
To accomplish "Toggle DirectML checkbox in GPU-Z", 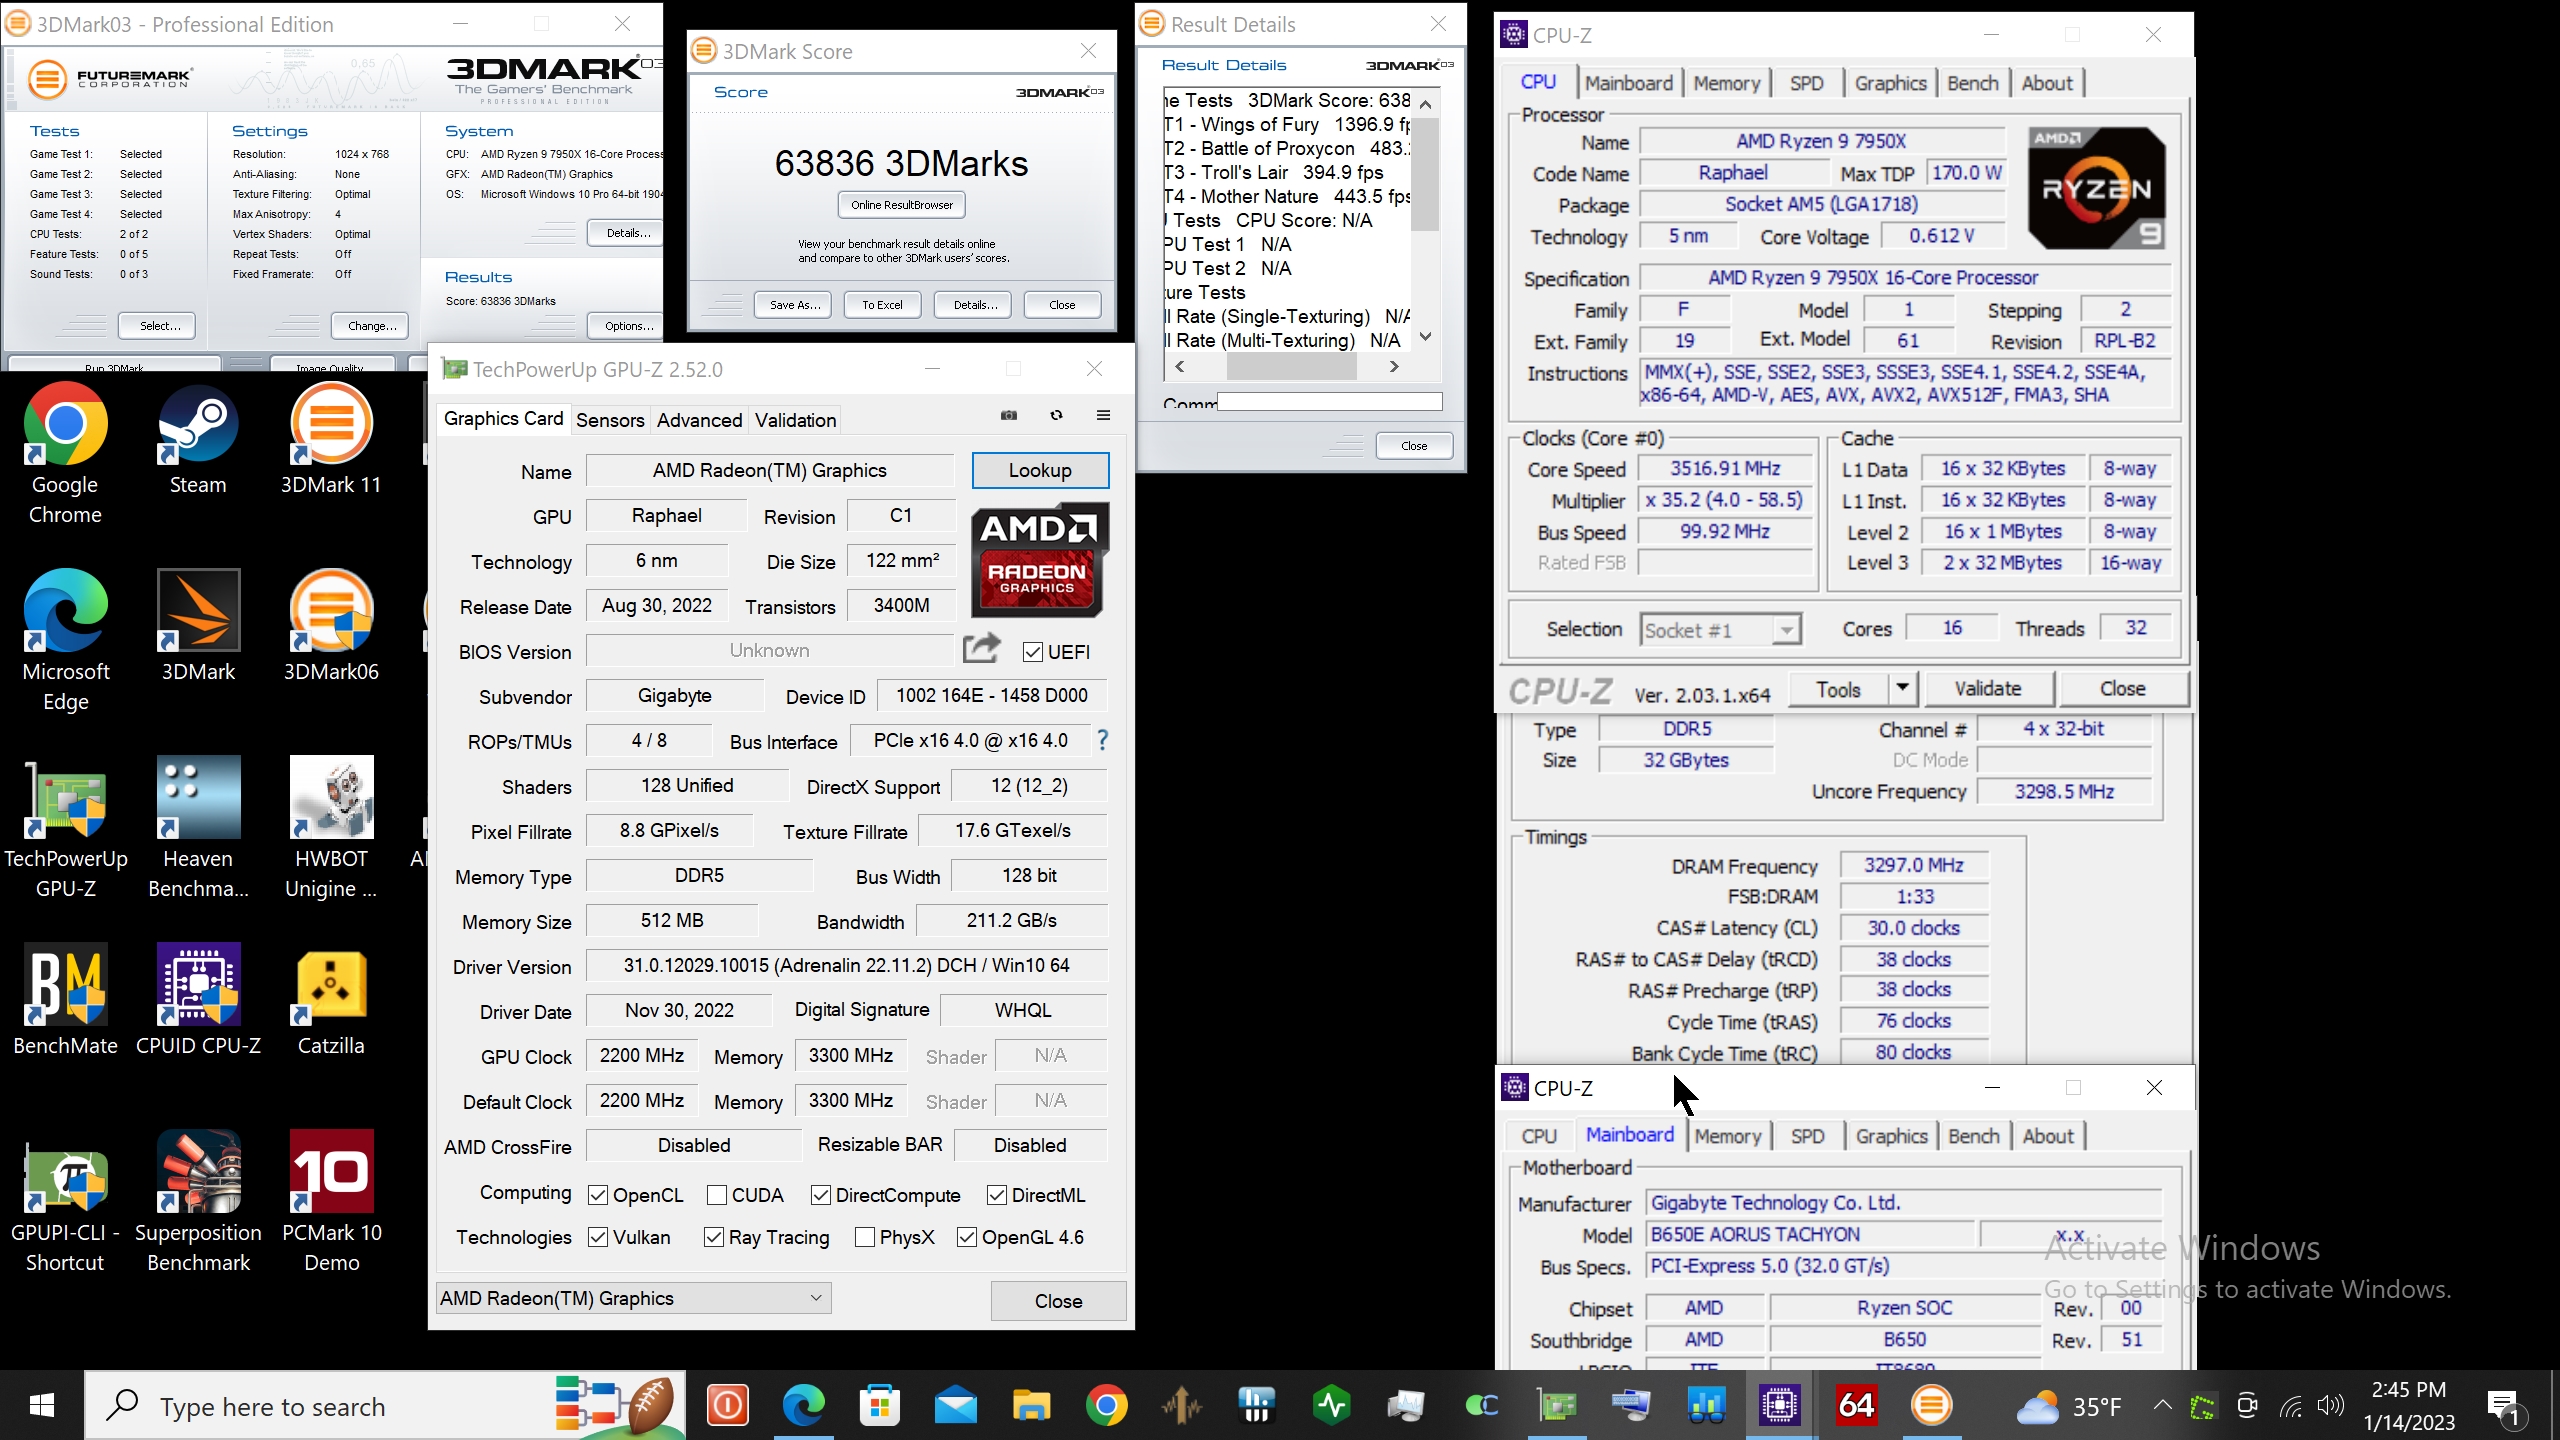I will [997, 1195].
